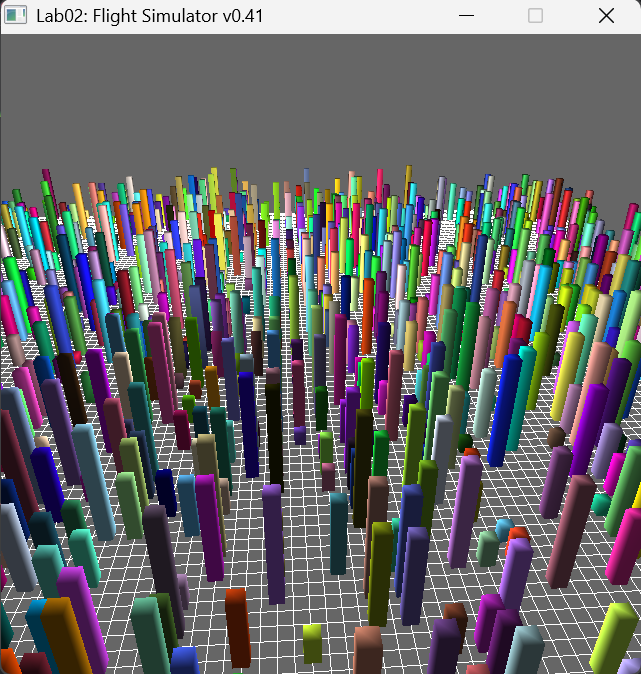Image resolution: width=641 pixels, height=674 pixels.
Task: Click the 'Lab02: Flight Simulator v0.41' title text
Action: (x=149, y=16)
